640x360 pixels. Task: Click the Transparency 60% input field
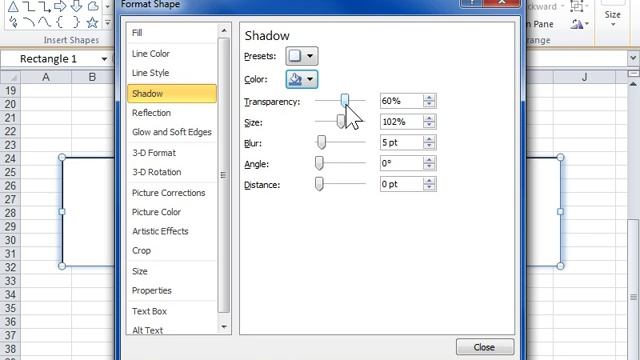point(401,101)
